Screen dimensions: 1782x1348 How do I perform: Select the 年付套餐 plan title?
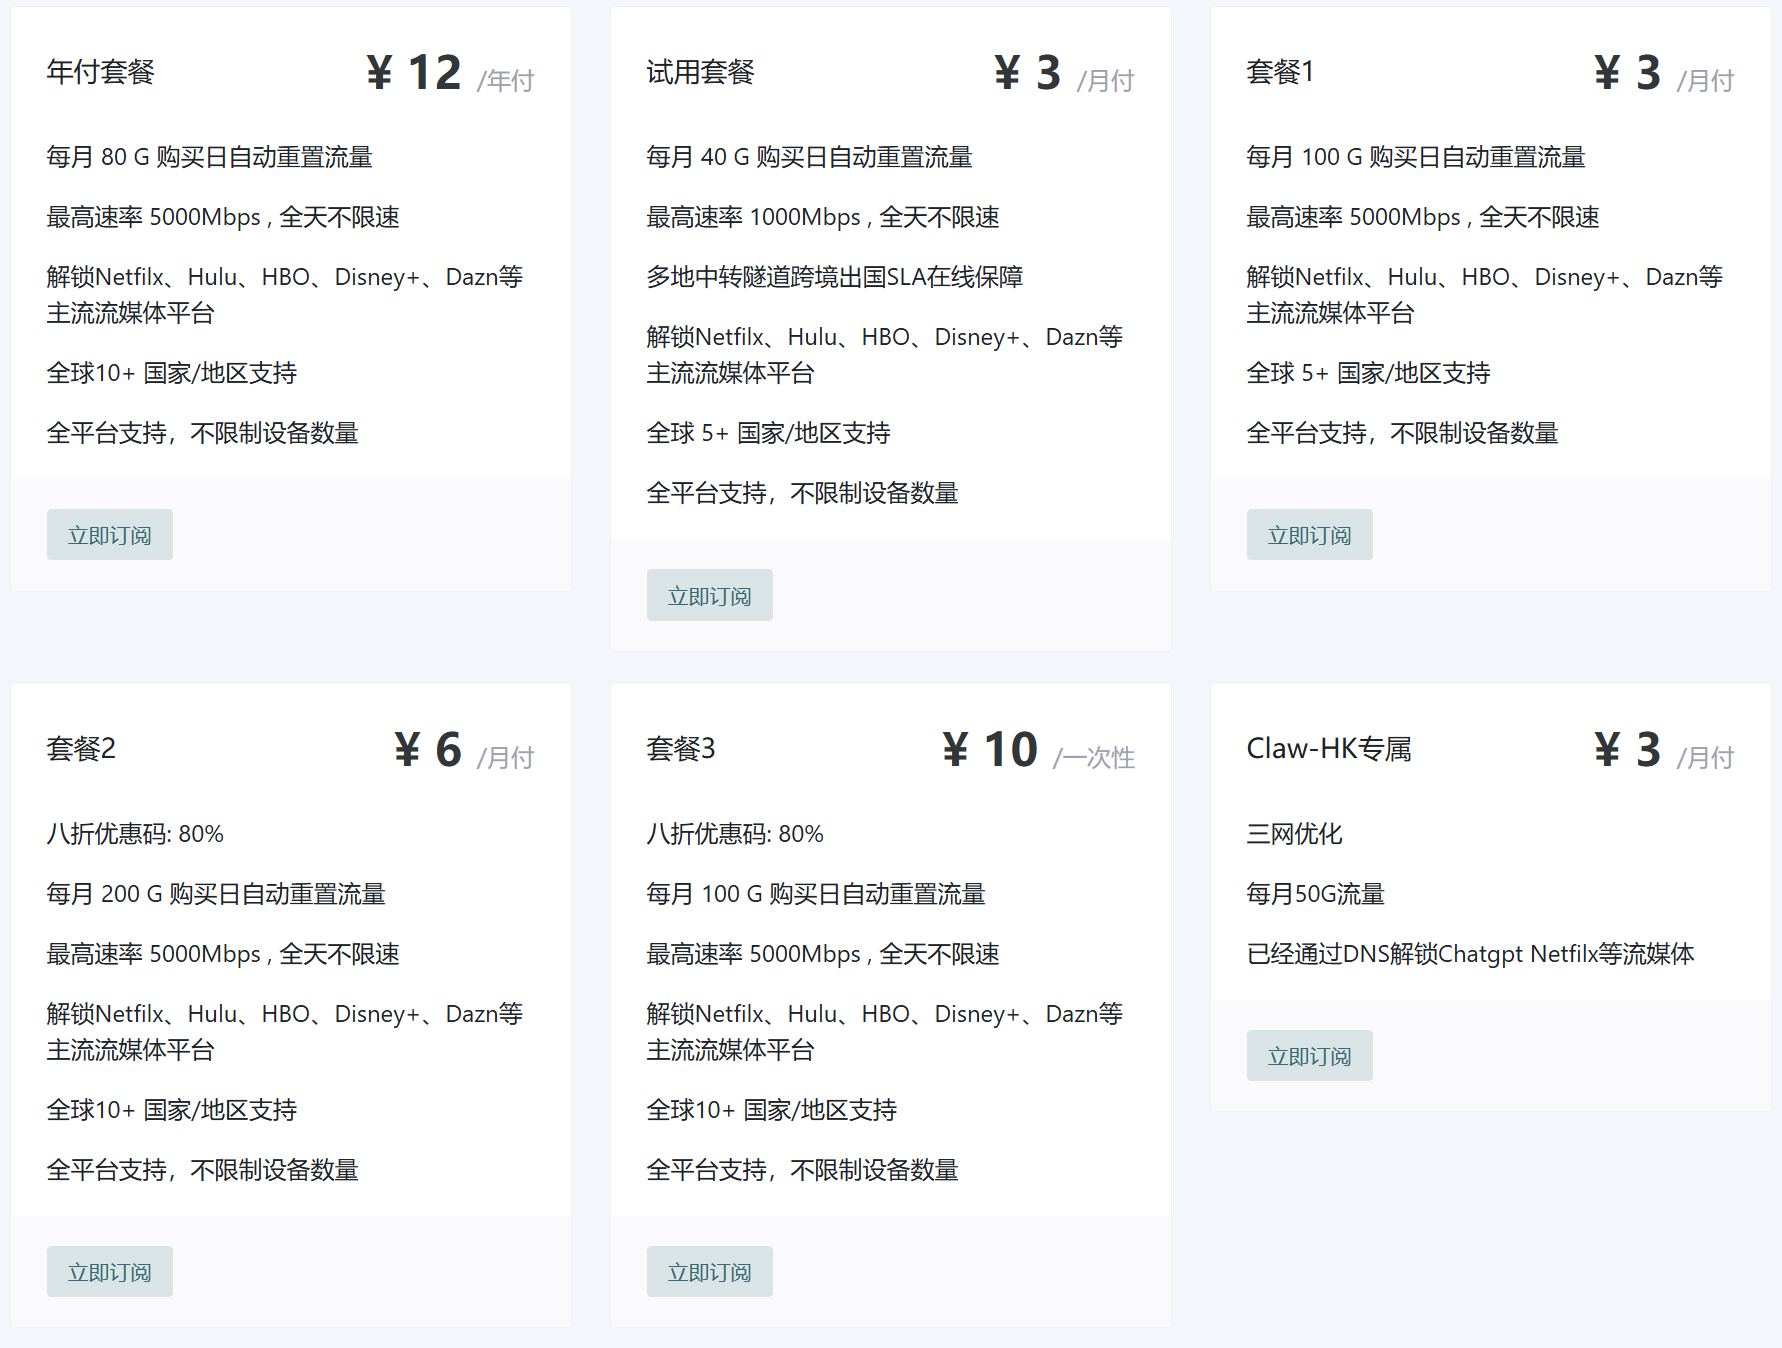pos(100,72)
